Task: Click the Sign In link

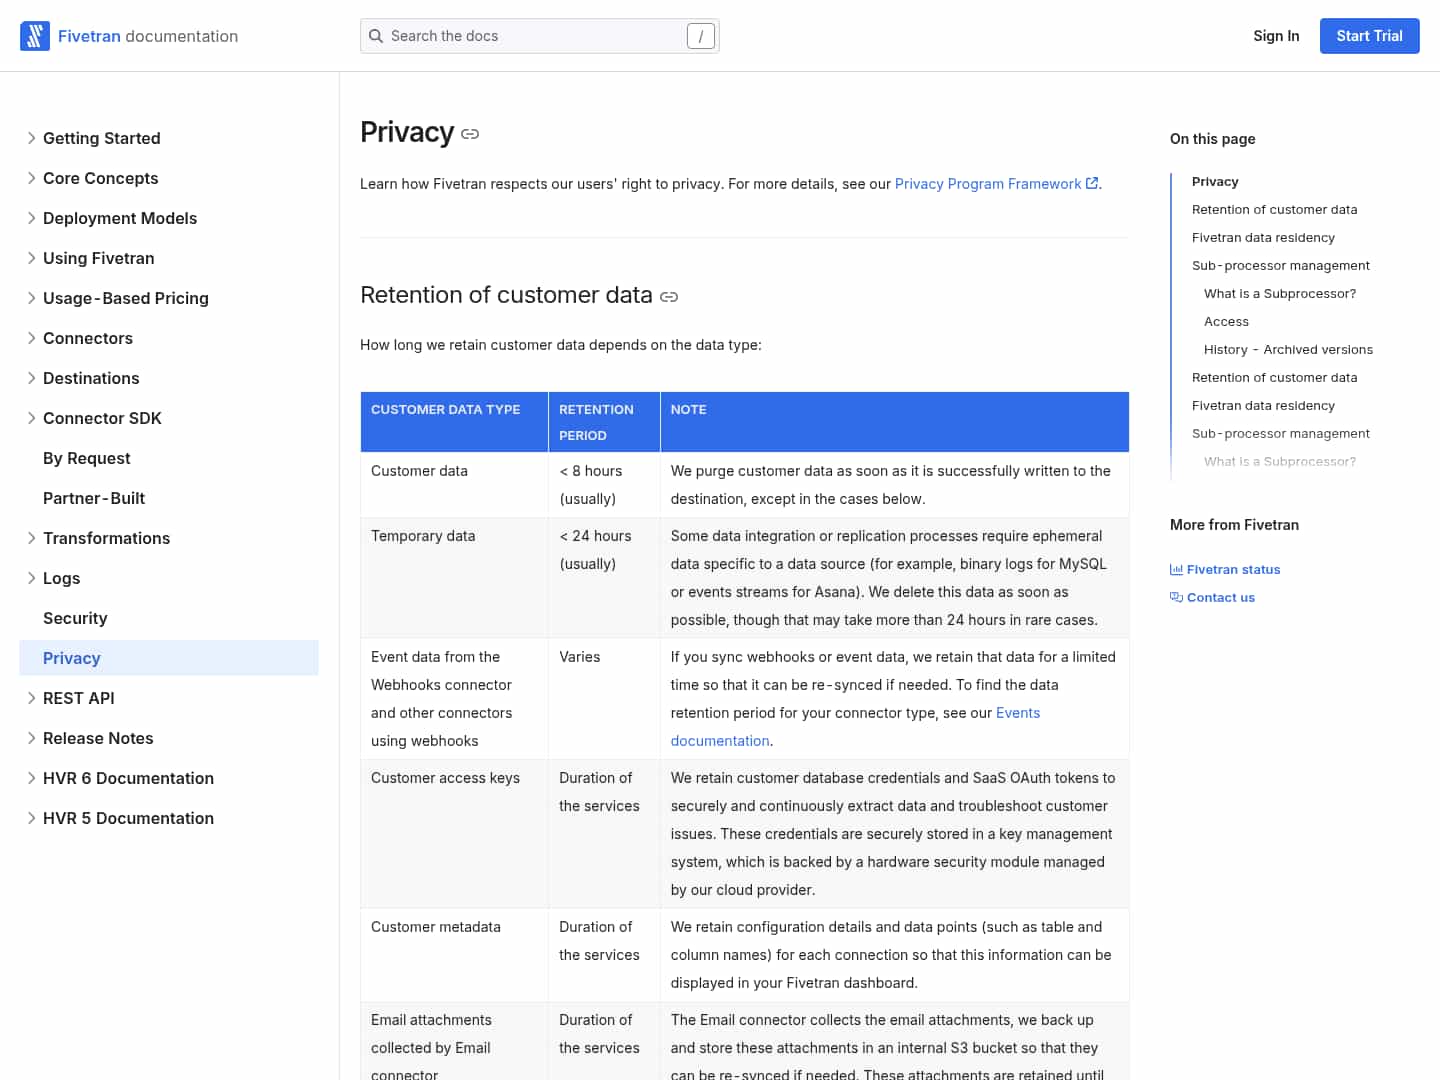Action: pos(1276,36)
